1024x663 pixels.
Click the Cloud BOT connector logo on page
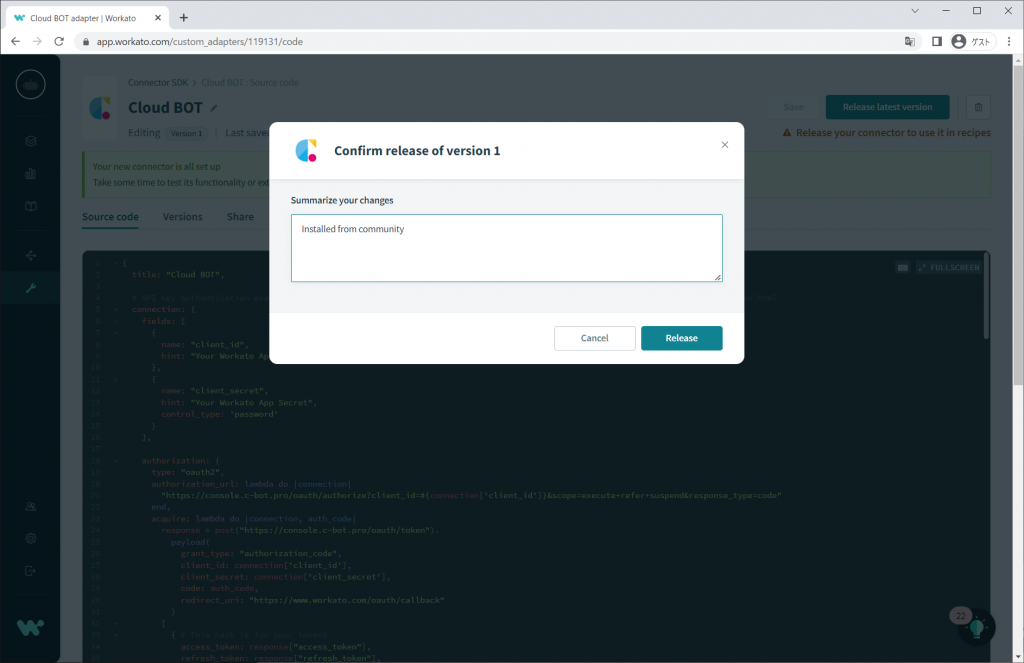(100, 108)
